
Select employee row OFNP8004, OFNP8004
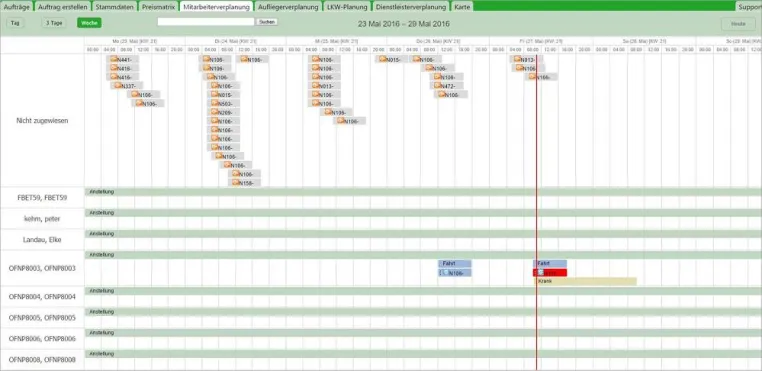point(42,297)
